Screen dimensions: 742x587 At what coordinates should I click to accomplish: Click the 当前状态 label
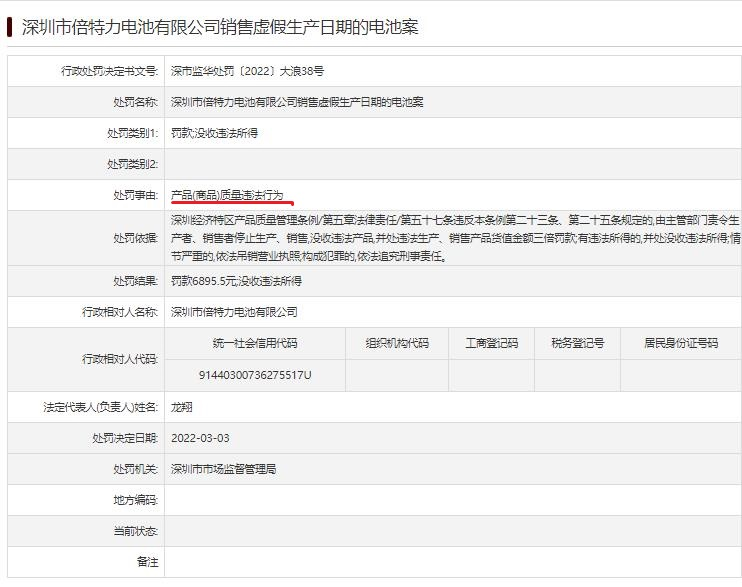click(135, 531)
